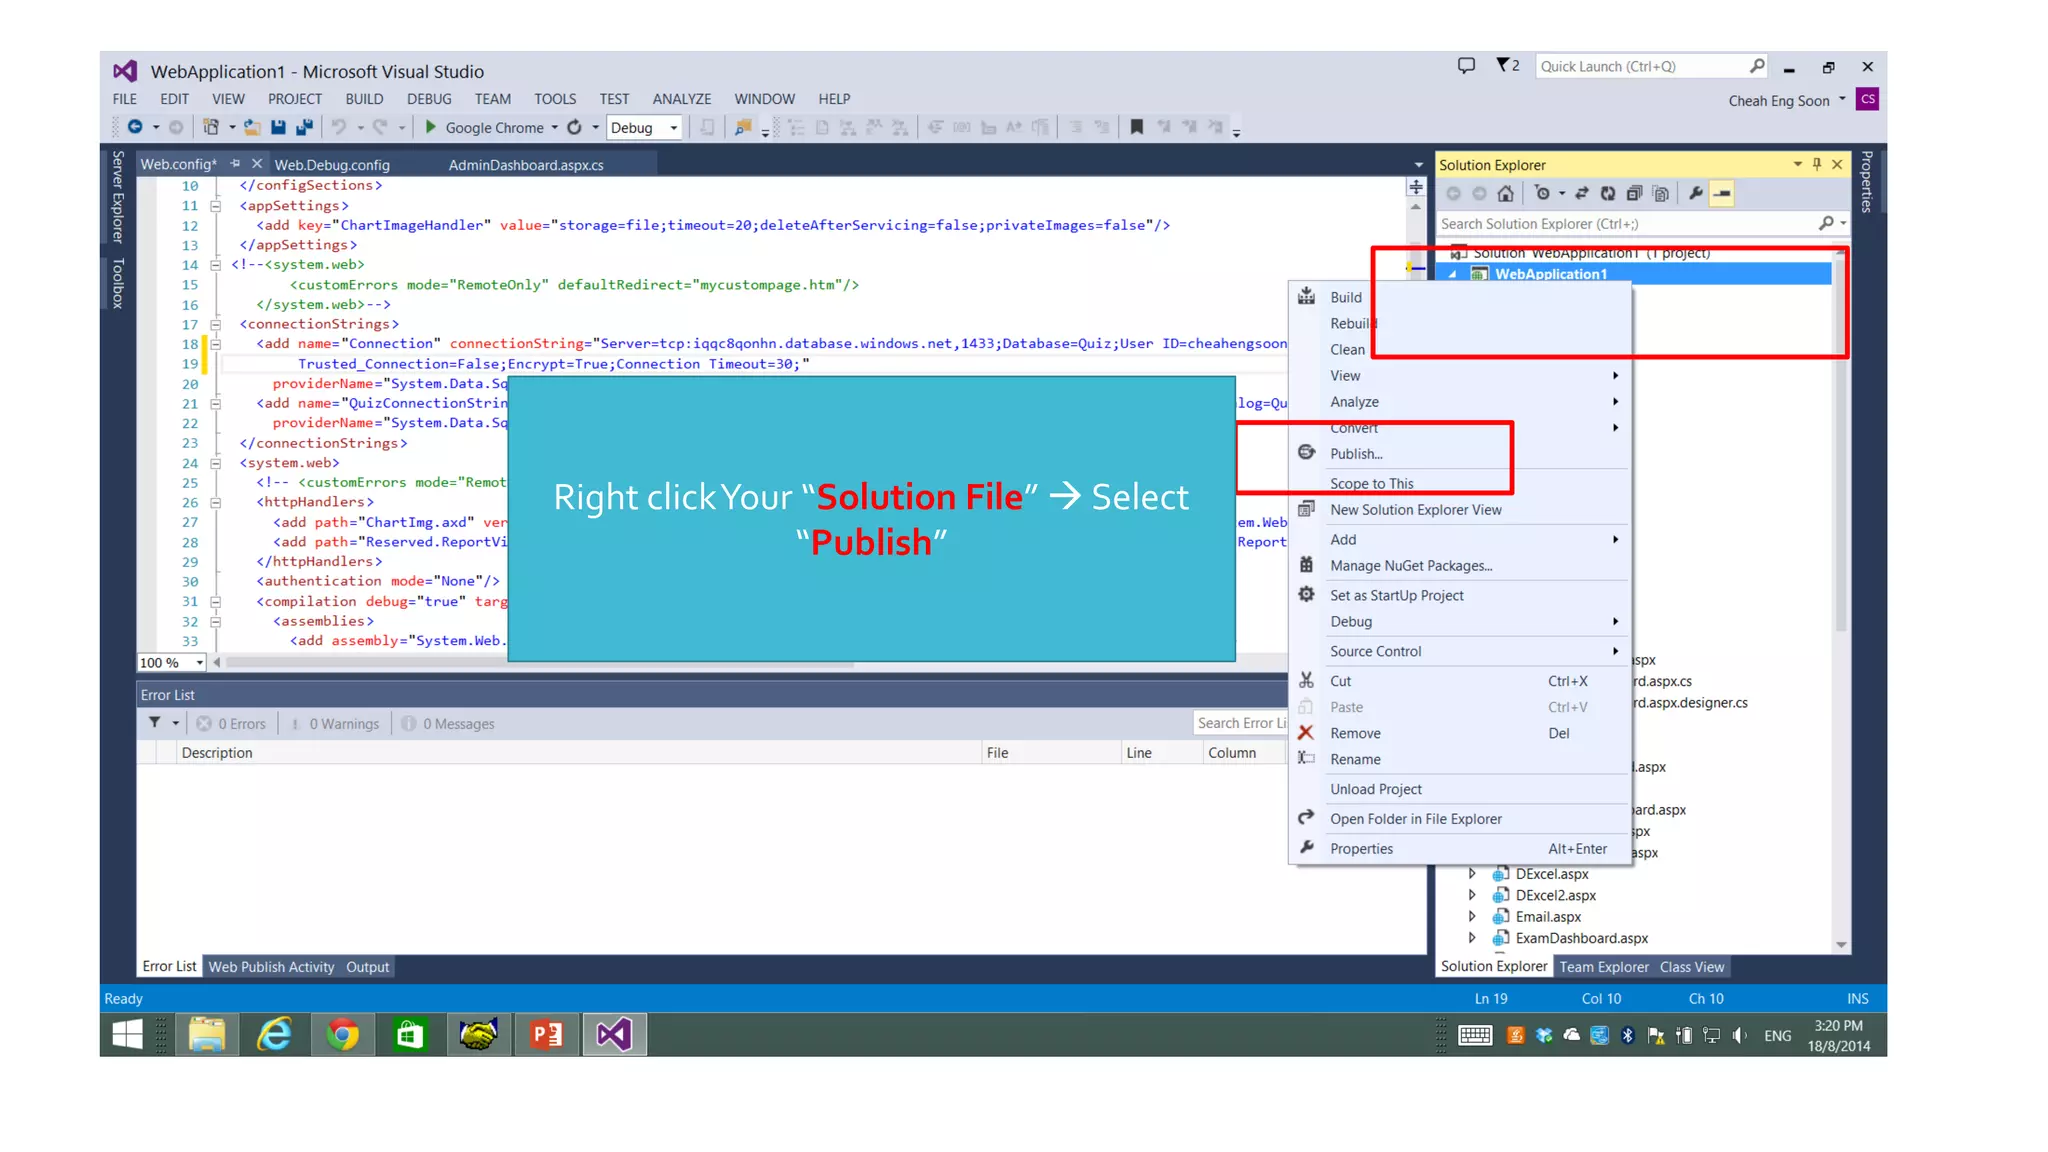Screen dimensions: 2048x1152
Task: Toggle a bookmark with the bookmark icon
Action: pos(1136,127)
